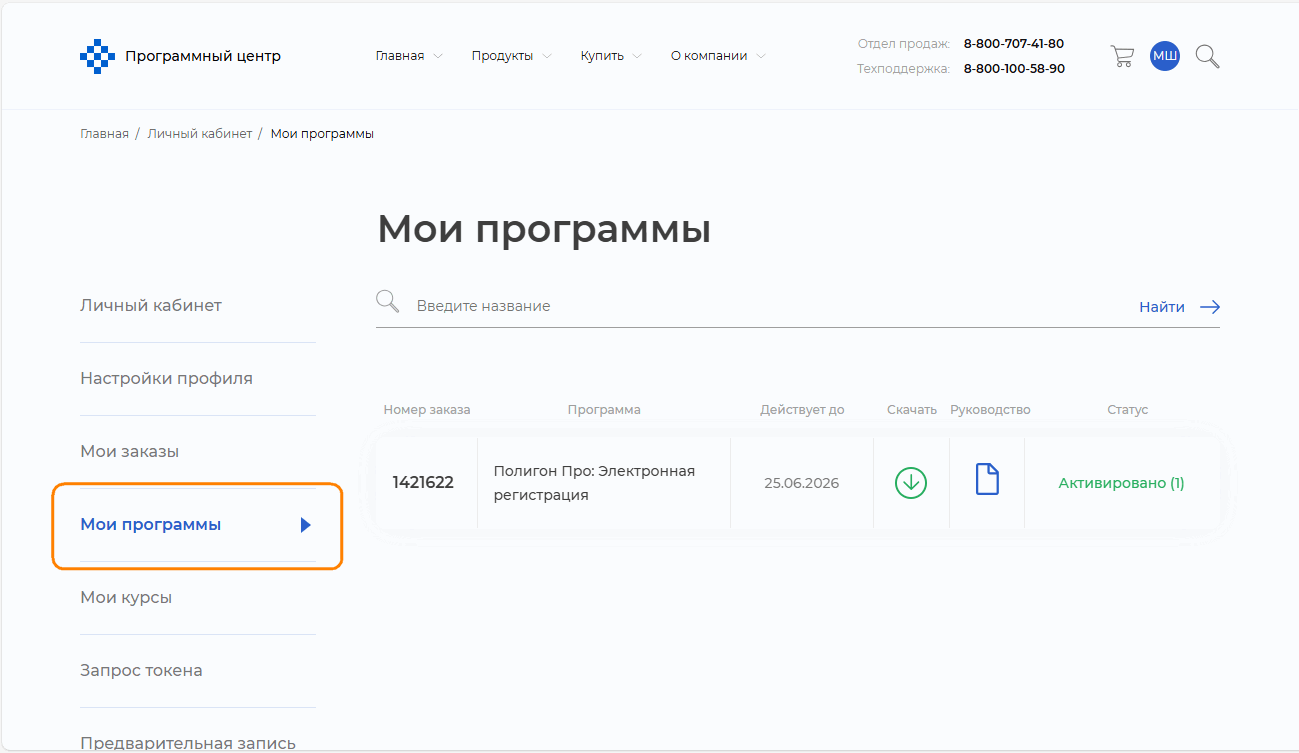1299x753 pixels.
Task: Click order number 1421622
Action: [x=423, y=483]
